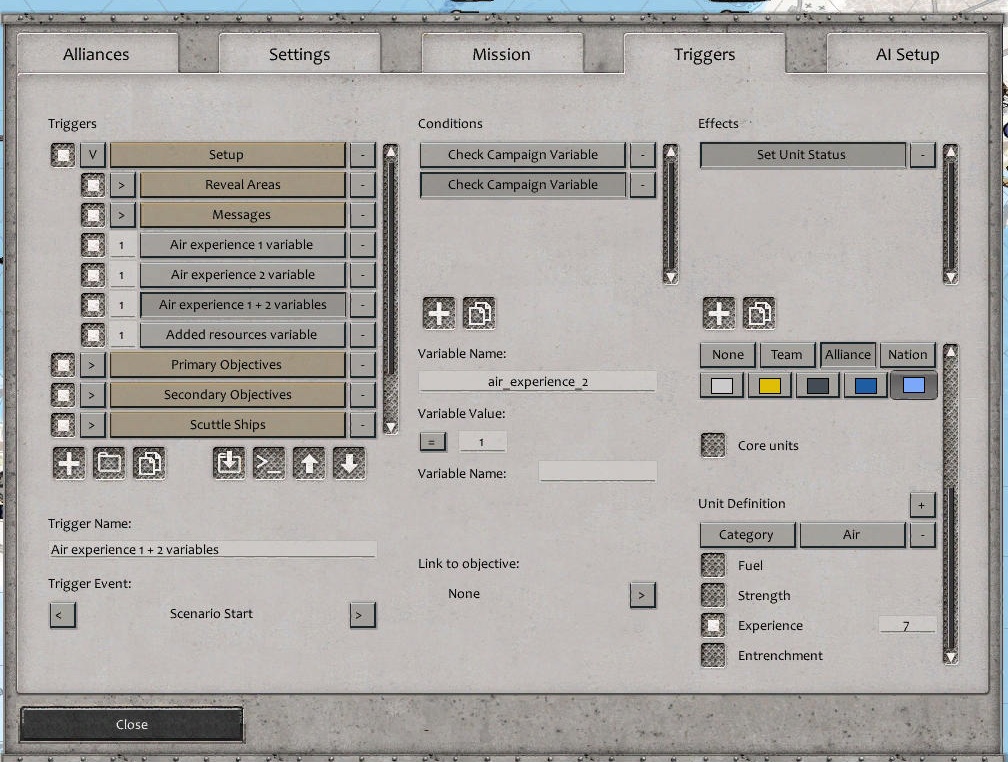Viewport: 1008px width, 762px height.
Task: Toggle the Experience checkbox in Unit Definition
Action: coord(713,625)
